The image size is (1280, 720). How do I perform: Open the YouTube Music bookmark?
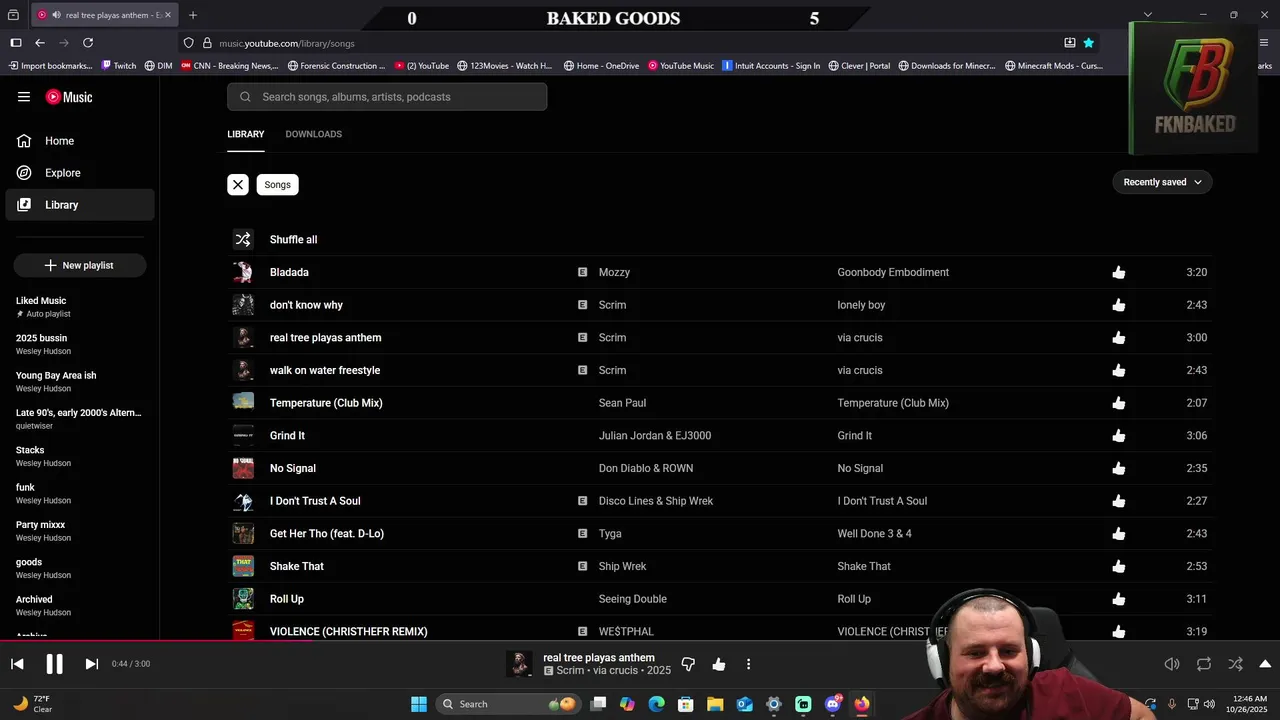point(681,66)
